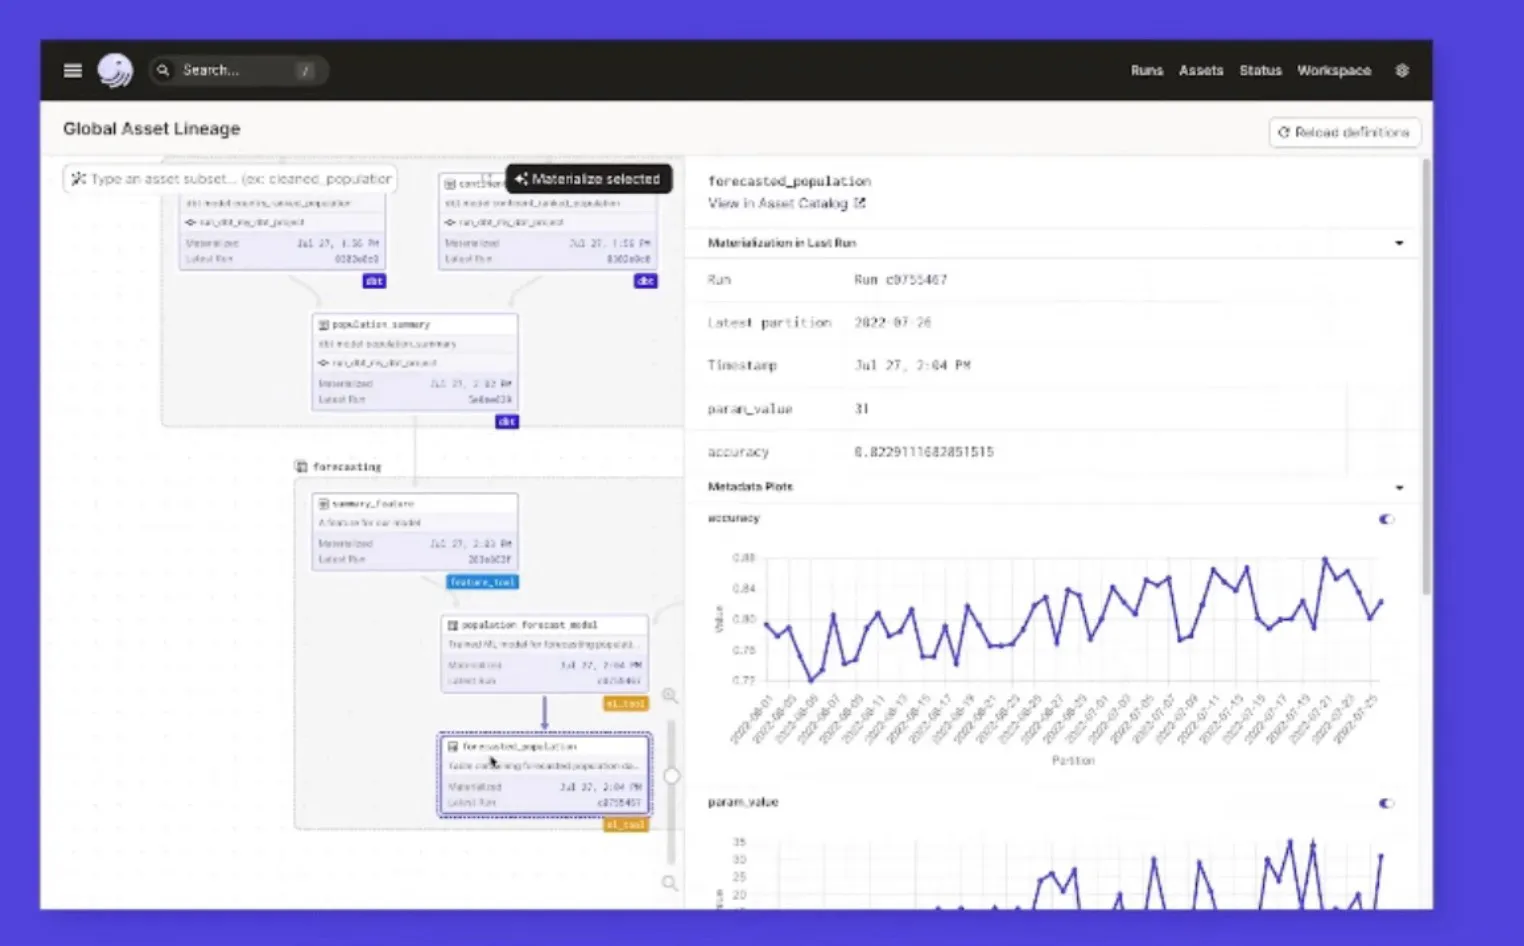Select the population_forecast_model asset node

pyautogui.click(x=545, y=653)
